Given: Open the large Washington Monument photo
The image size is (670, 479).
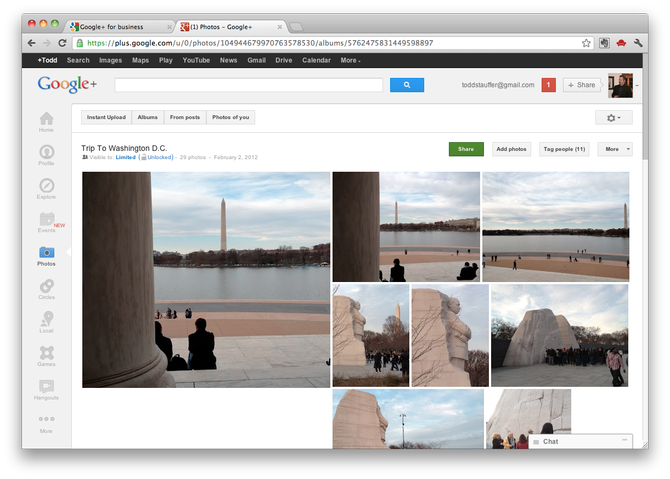Looking at the screenshot, I should tap(206, 280).
